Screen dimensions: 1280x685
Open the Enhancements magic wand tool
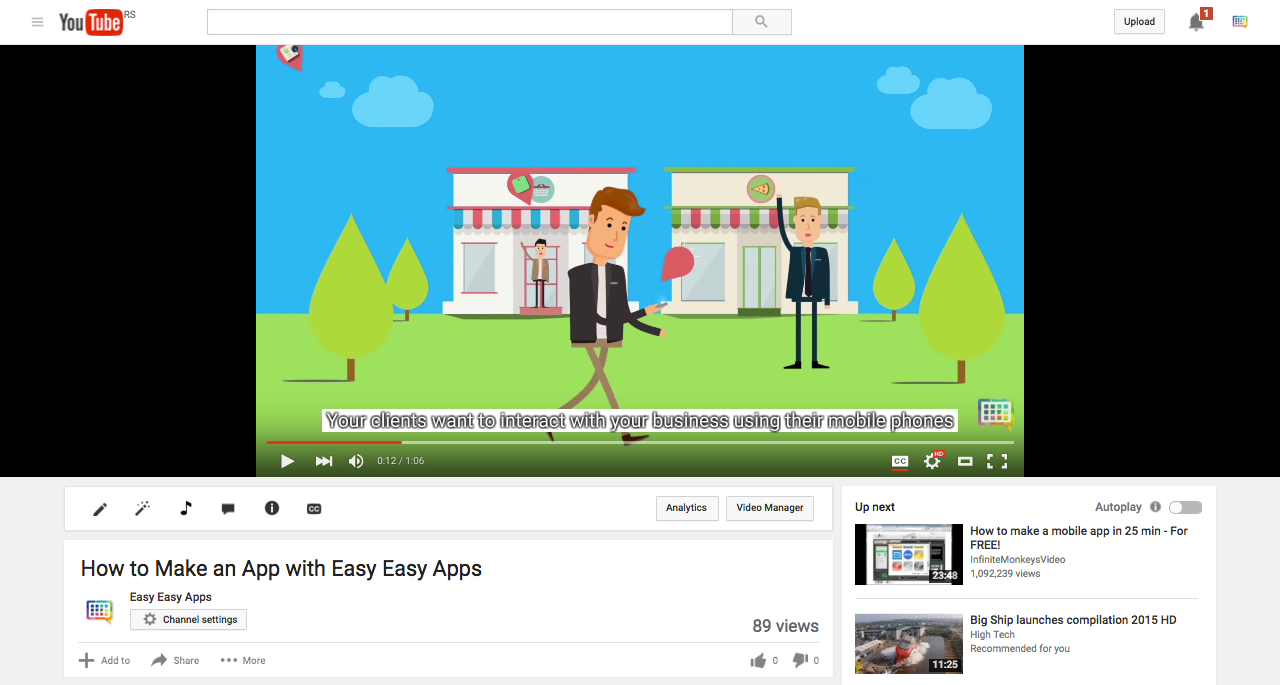click(x=142, y=508)
